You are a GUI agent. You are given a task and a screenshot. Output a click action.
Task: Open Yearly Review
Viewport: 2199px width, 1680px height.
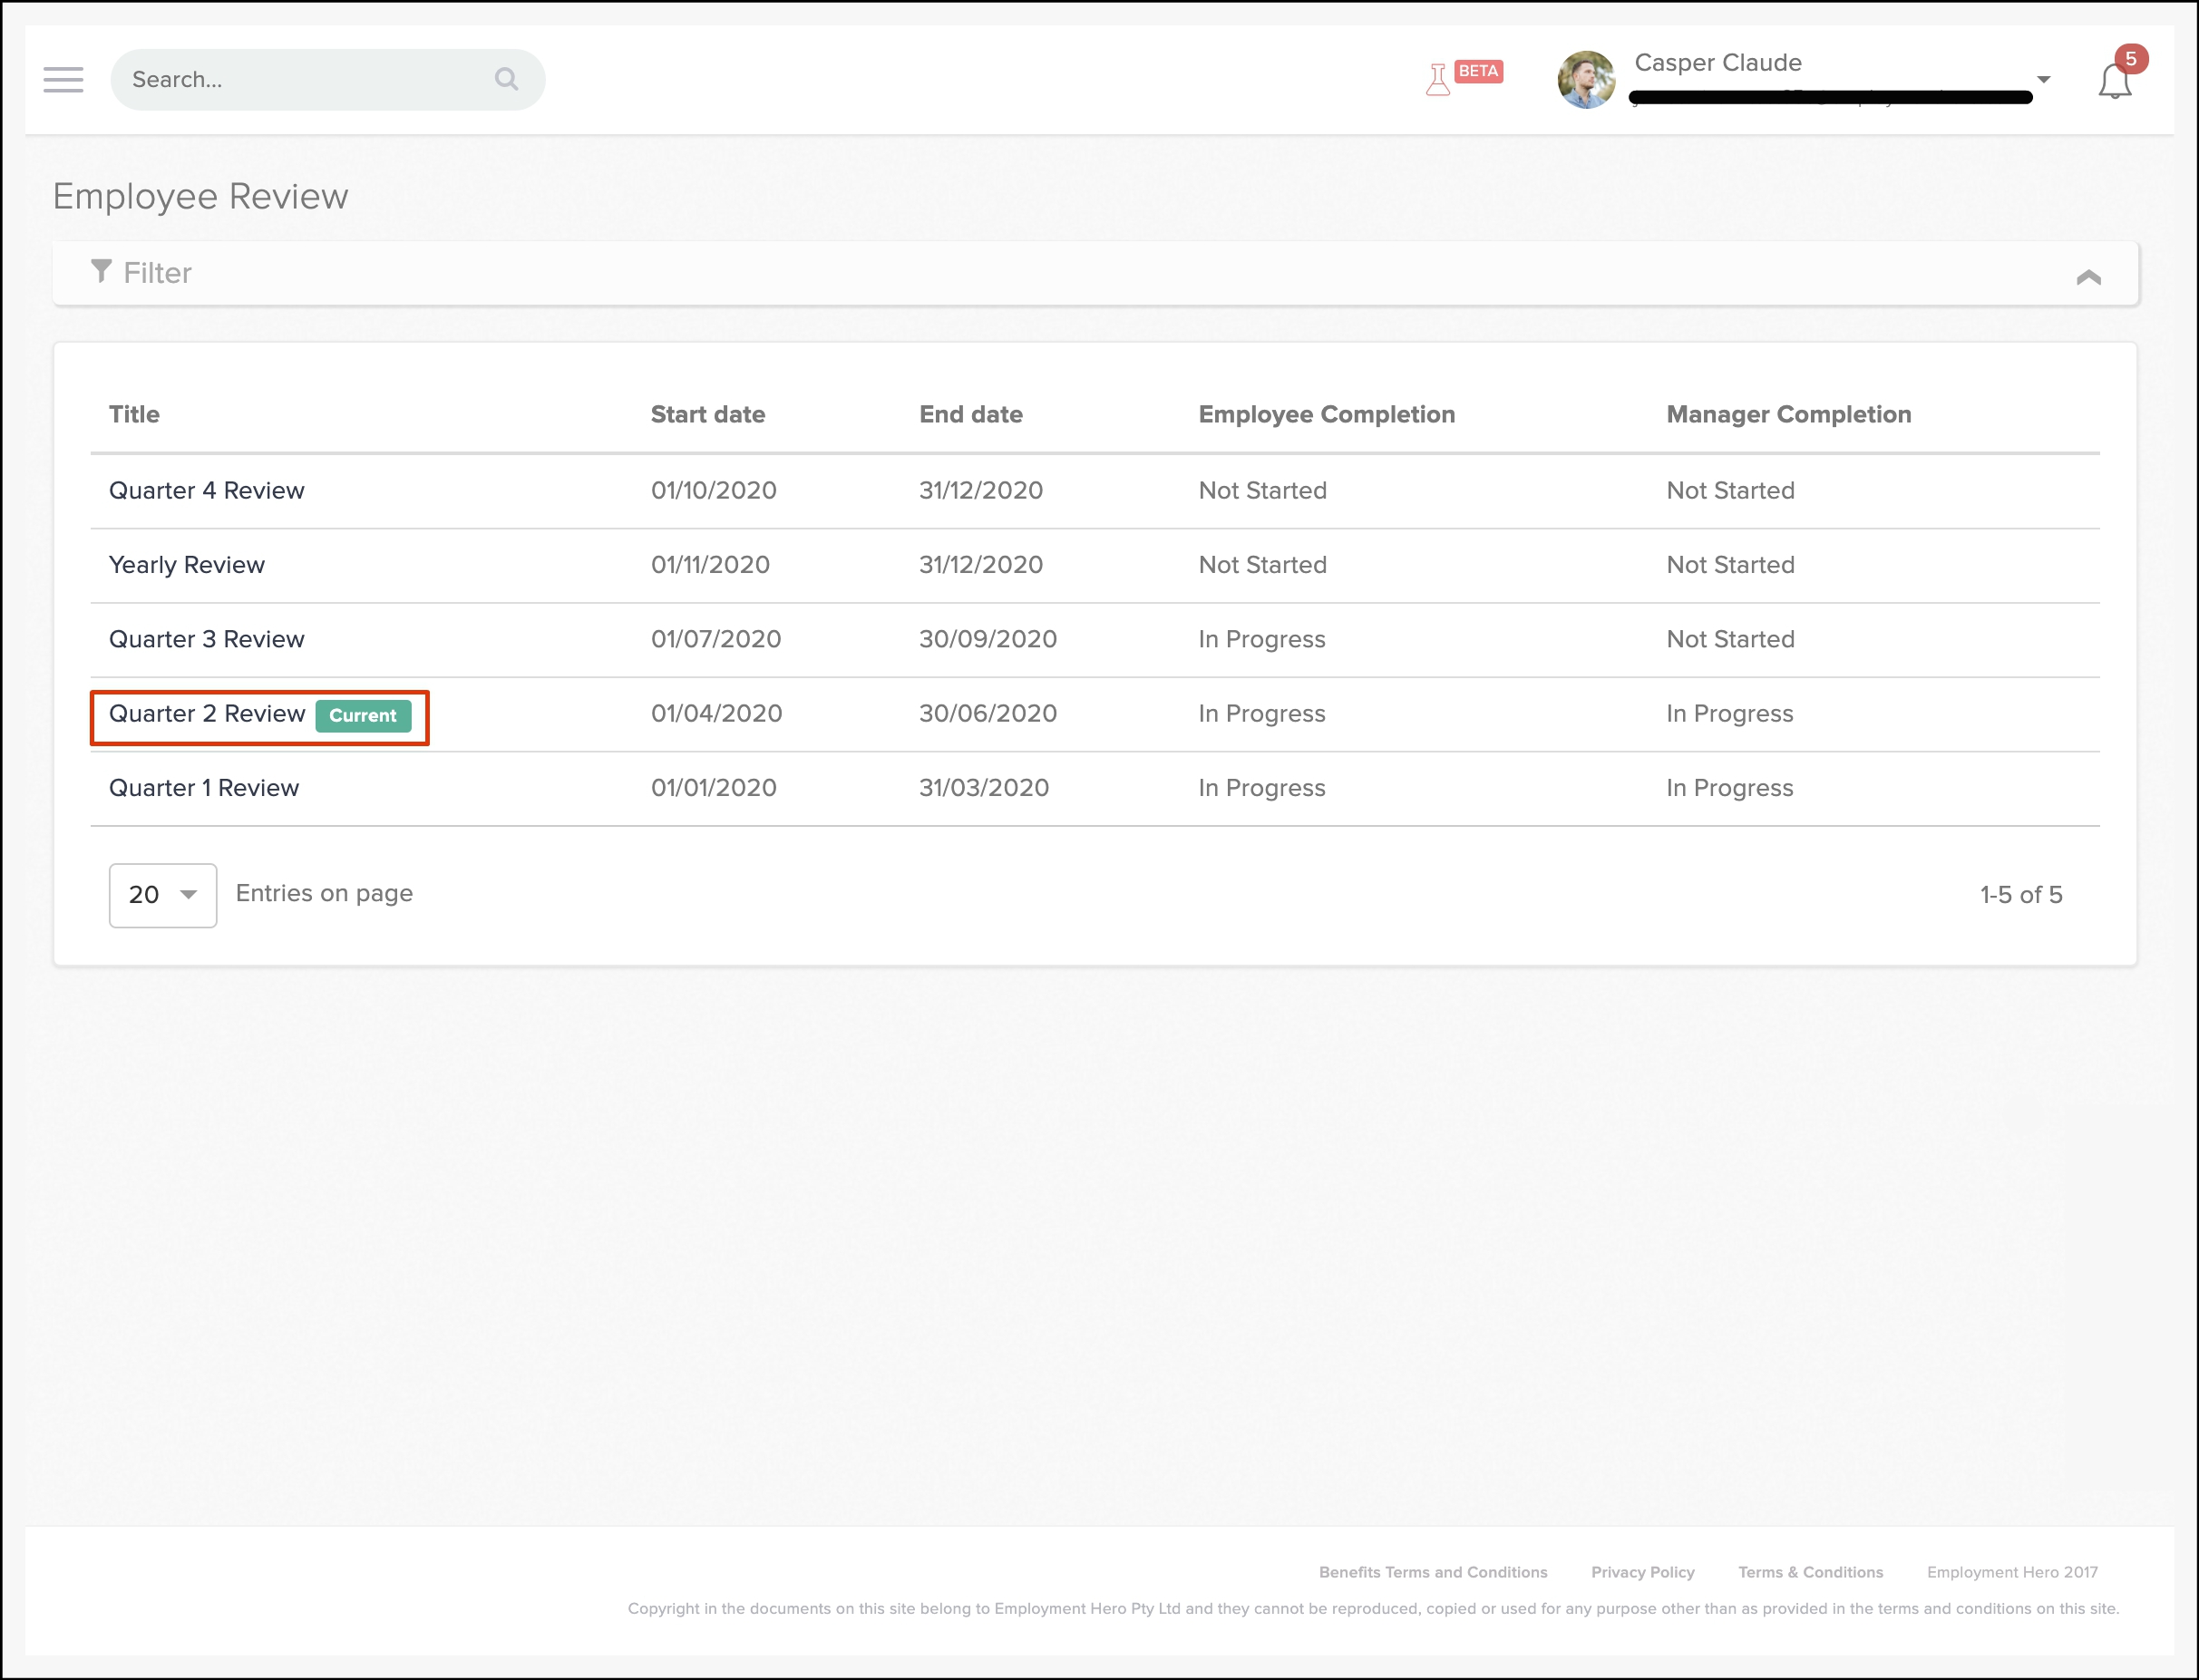click(187, 565)
